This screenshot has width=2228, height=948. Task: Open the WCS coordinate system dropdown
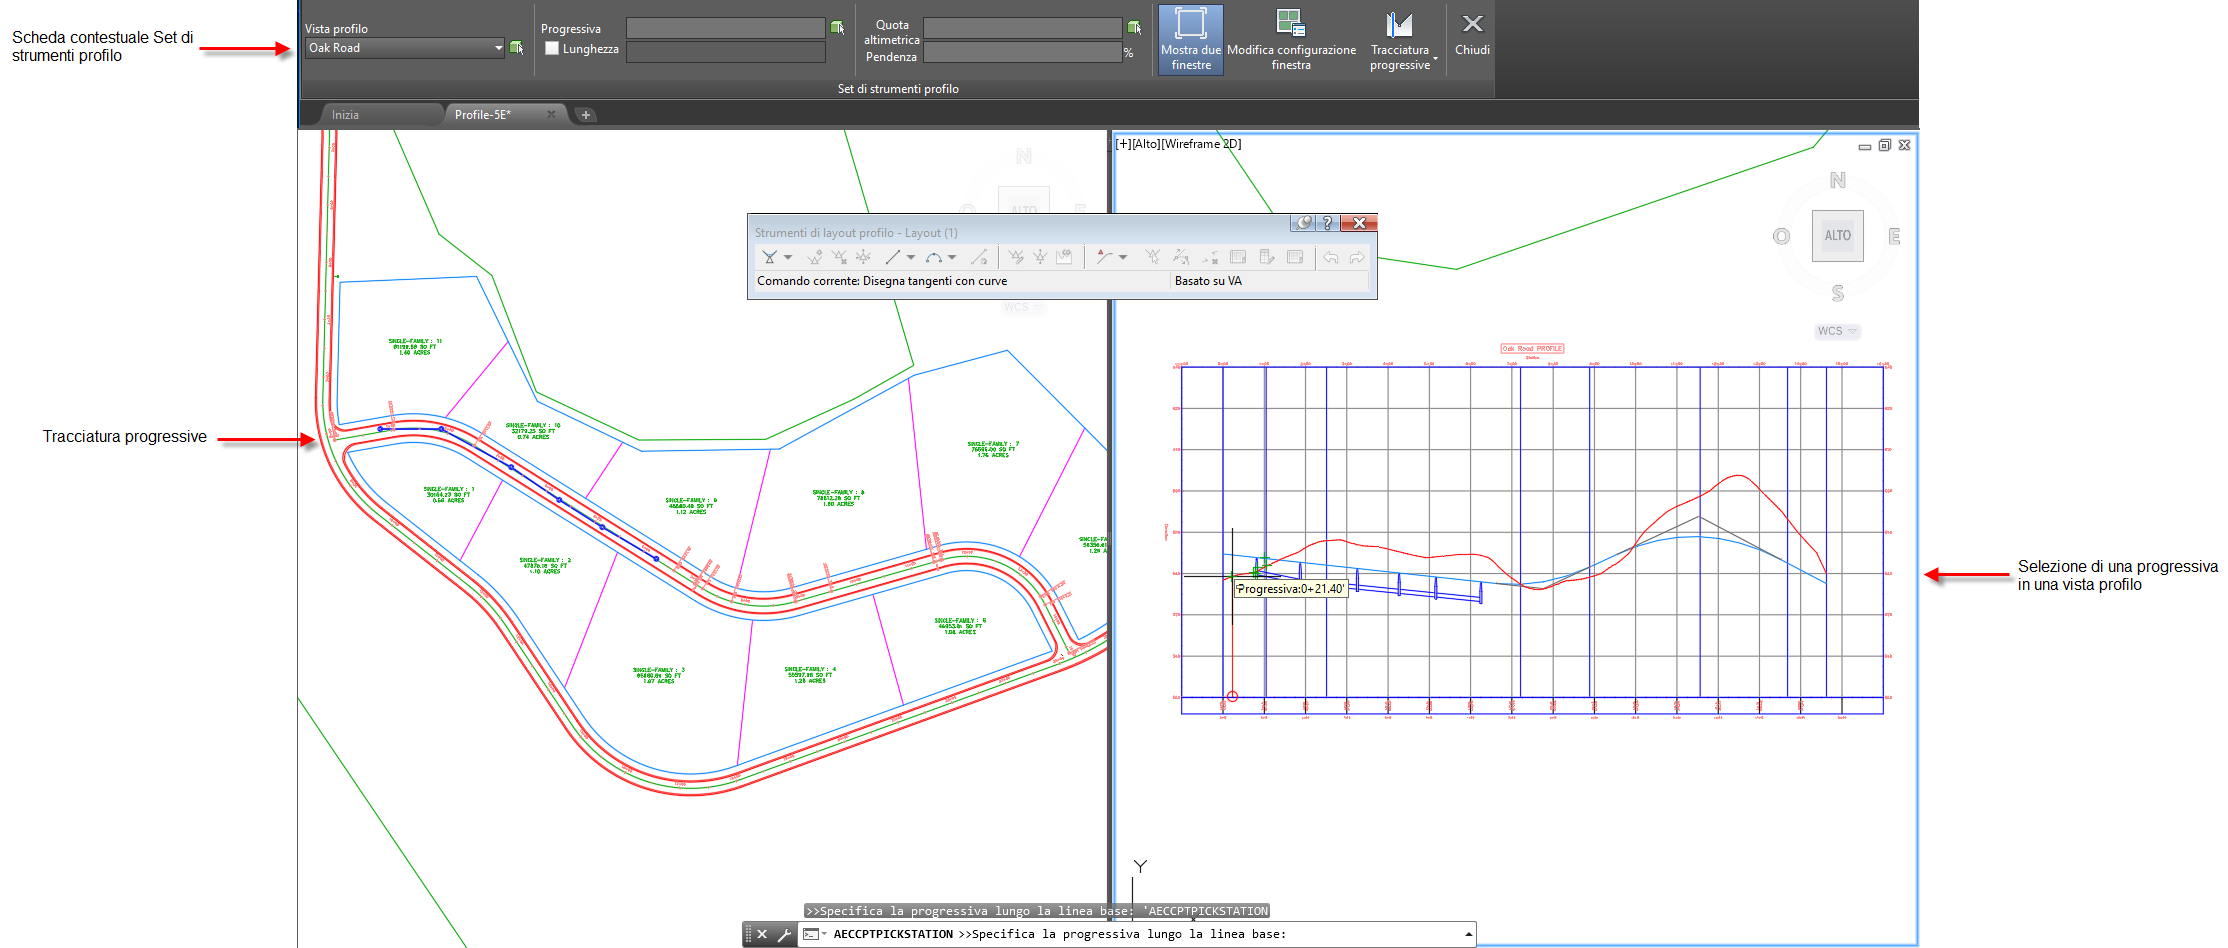pos(1838,331)
